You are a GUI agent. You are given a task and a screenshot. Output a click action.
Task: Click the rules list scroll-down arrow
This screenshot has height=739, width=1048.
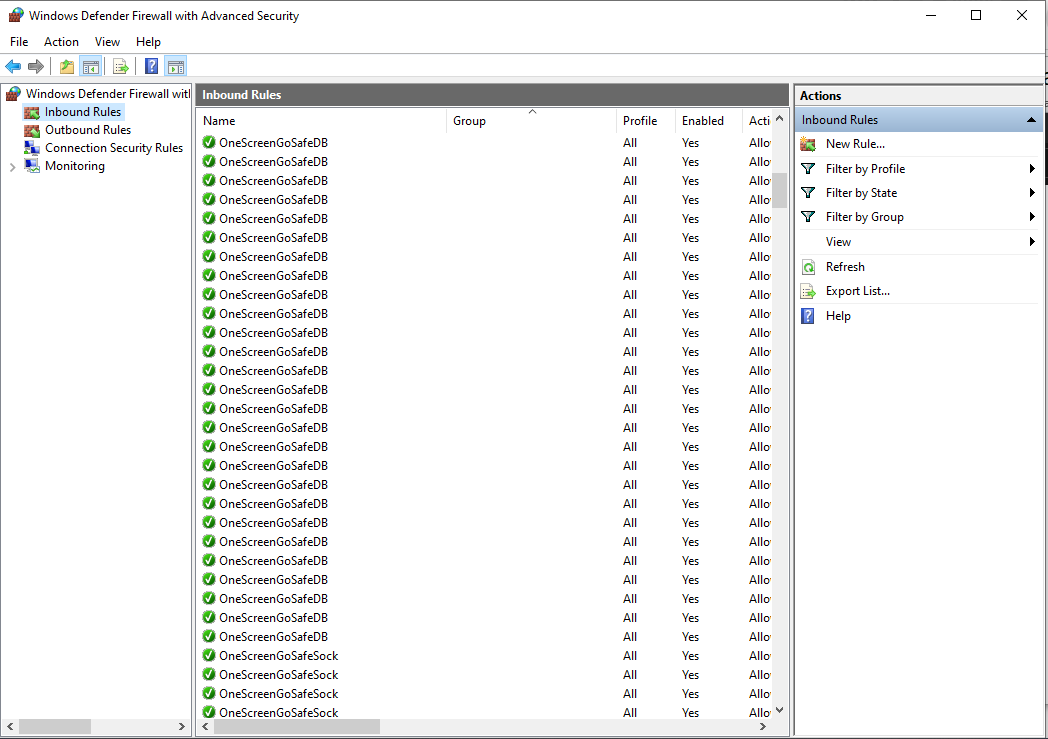click(x=779, y=710)
